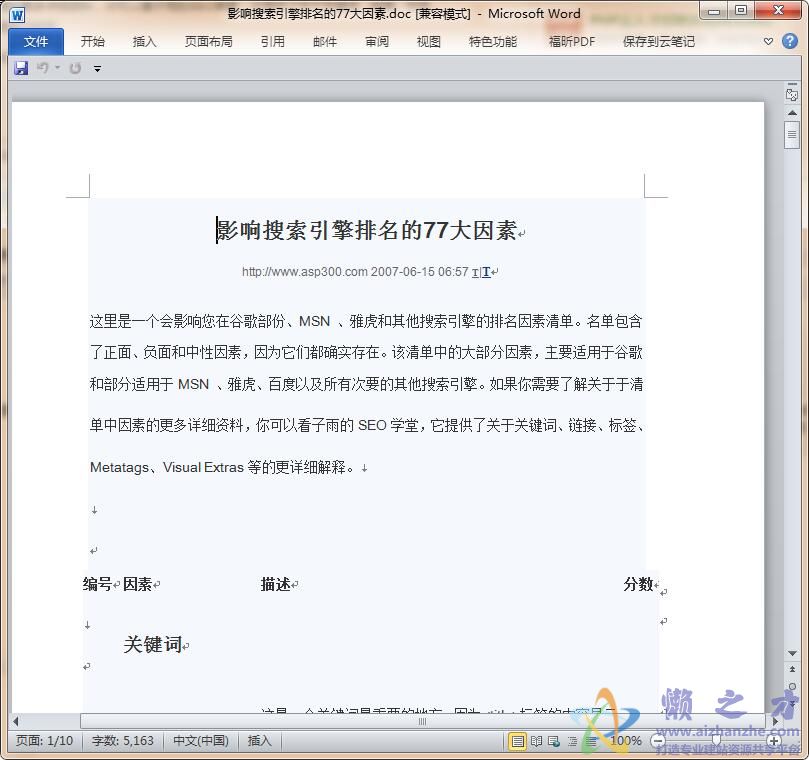Click the Redo icon on Quick Access Toolbar
The width and height of the screenshot is (809, 760).
[x=74, y=67]
